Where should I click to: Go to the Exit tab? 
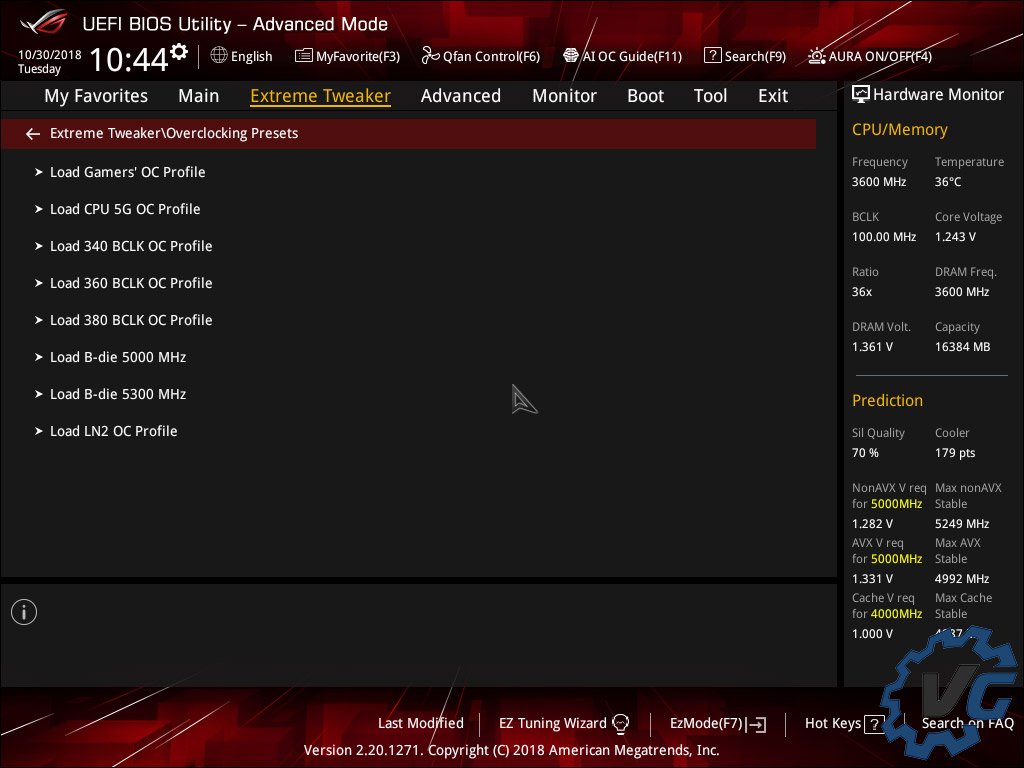(773, 96)
